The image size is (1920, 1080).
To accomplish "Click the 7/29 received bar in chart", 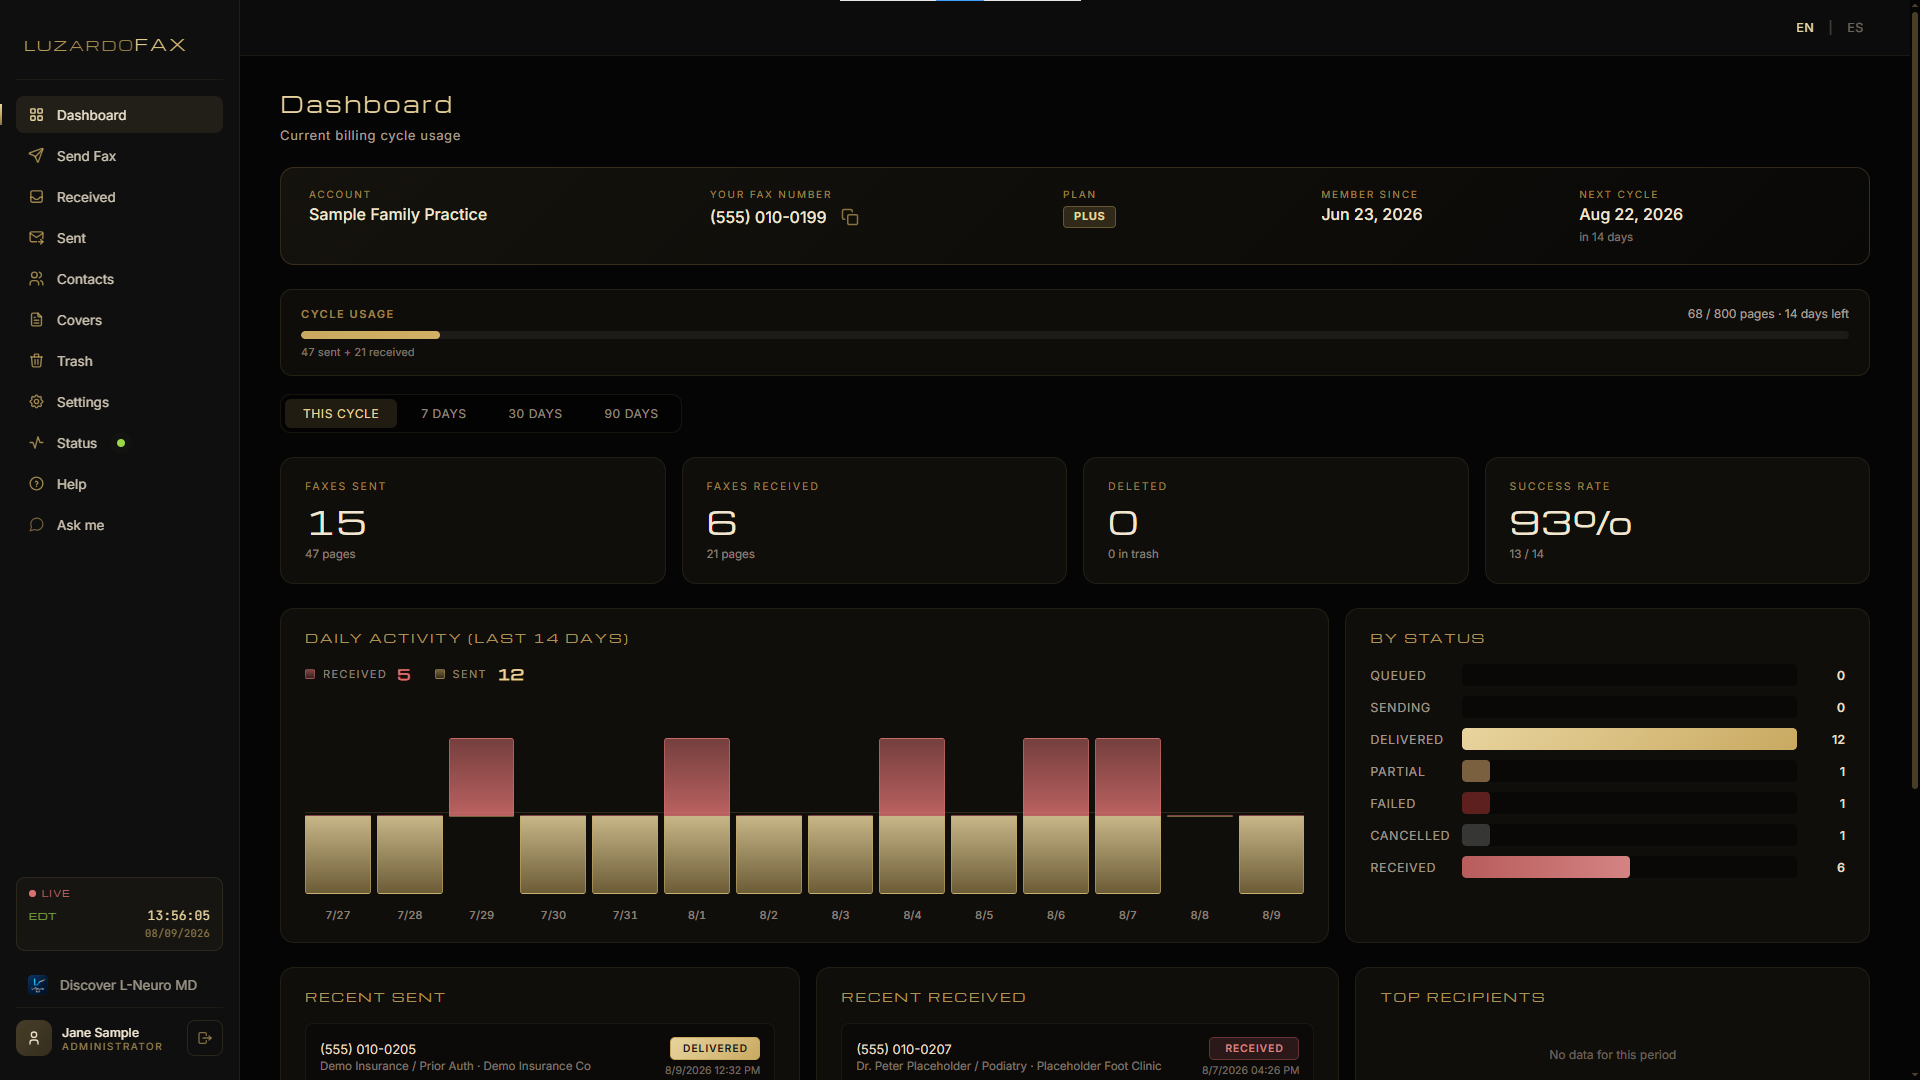I will (x=481, y=777).
